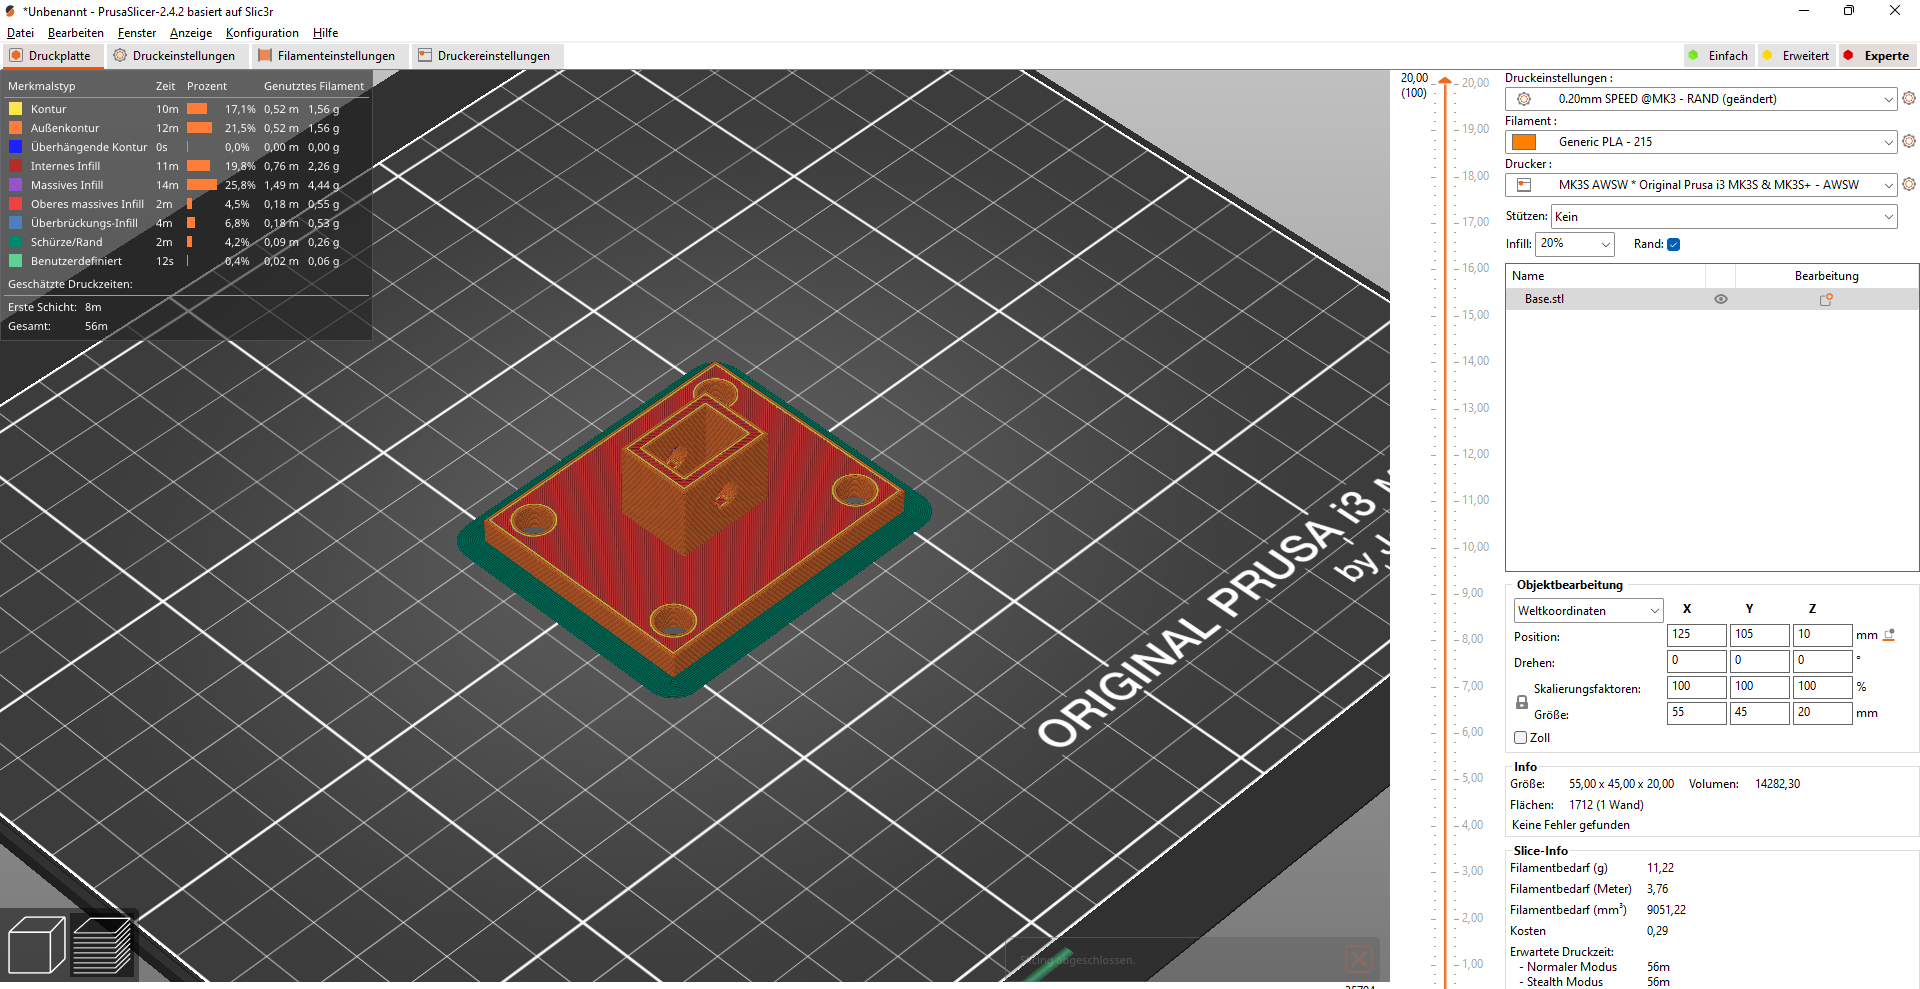Enable the Zoll units checkbox
Image resolution: width=1920 pixels, height=989 pixels.
coord(1520,738)
